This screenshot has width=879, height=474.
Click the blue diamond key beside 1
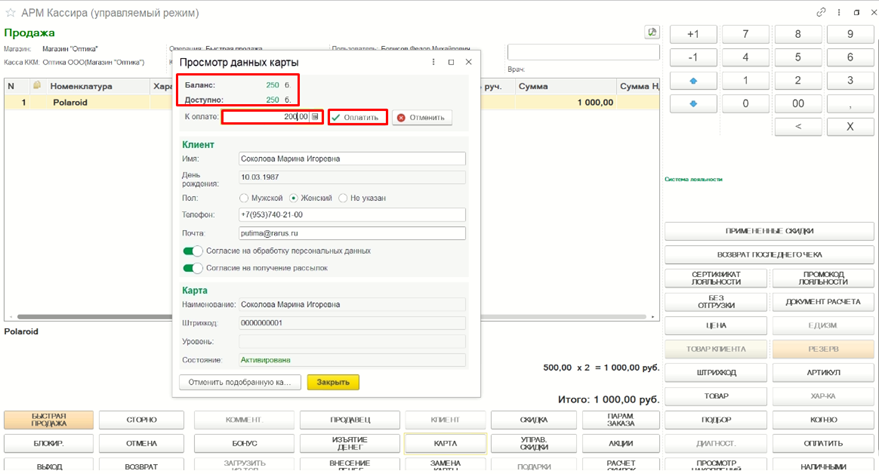click(693, 81)
